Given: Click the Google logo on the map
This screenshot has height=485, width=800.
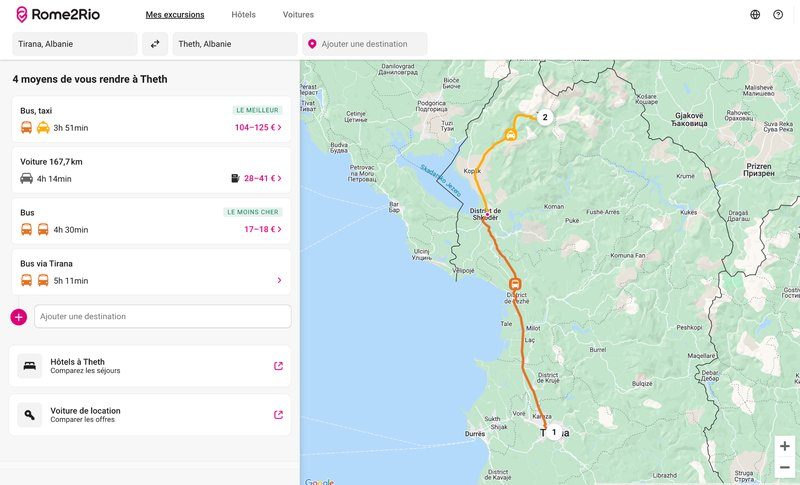Looking at the screenshot, I should point(319,481).
